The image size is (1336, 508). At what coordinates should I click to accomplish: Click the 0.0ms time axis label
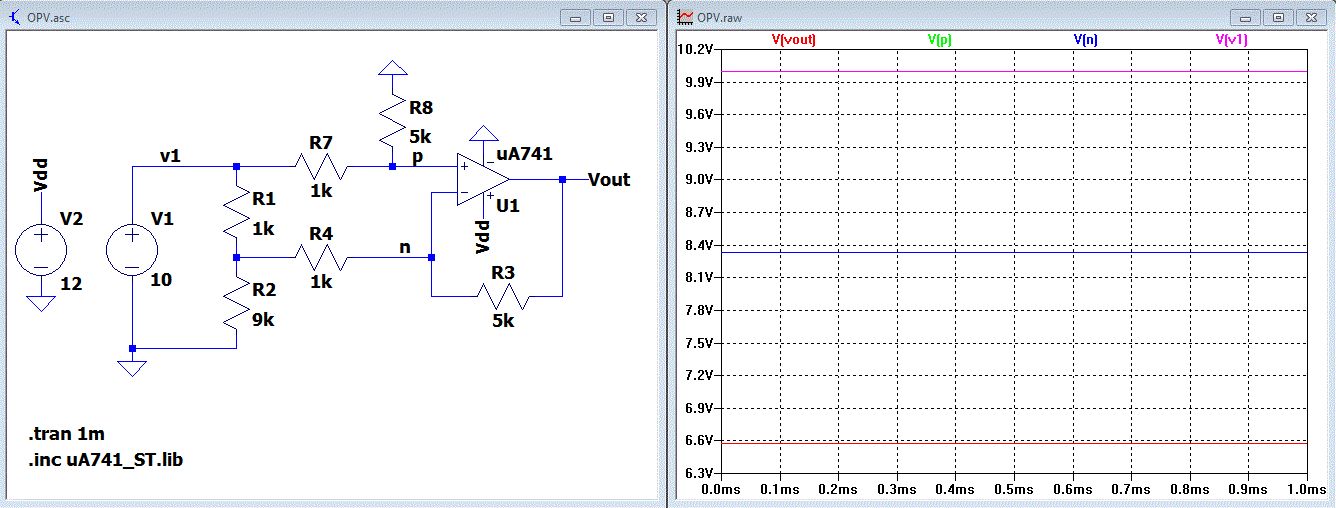click(720, 491)
